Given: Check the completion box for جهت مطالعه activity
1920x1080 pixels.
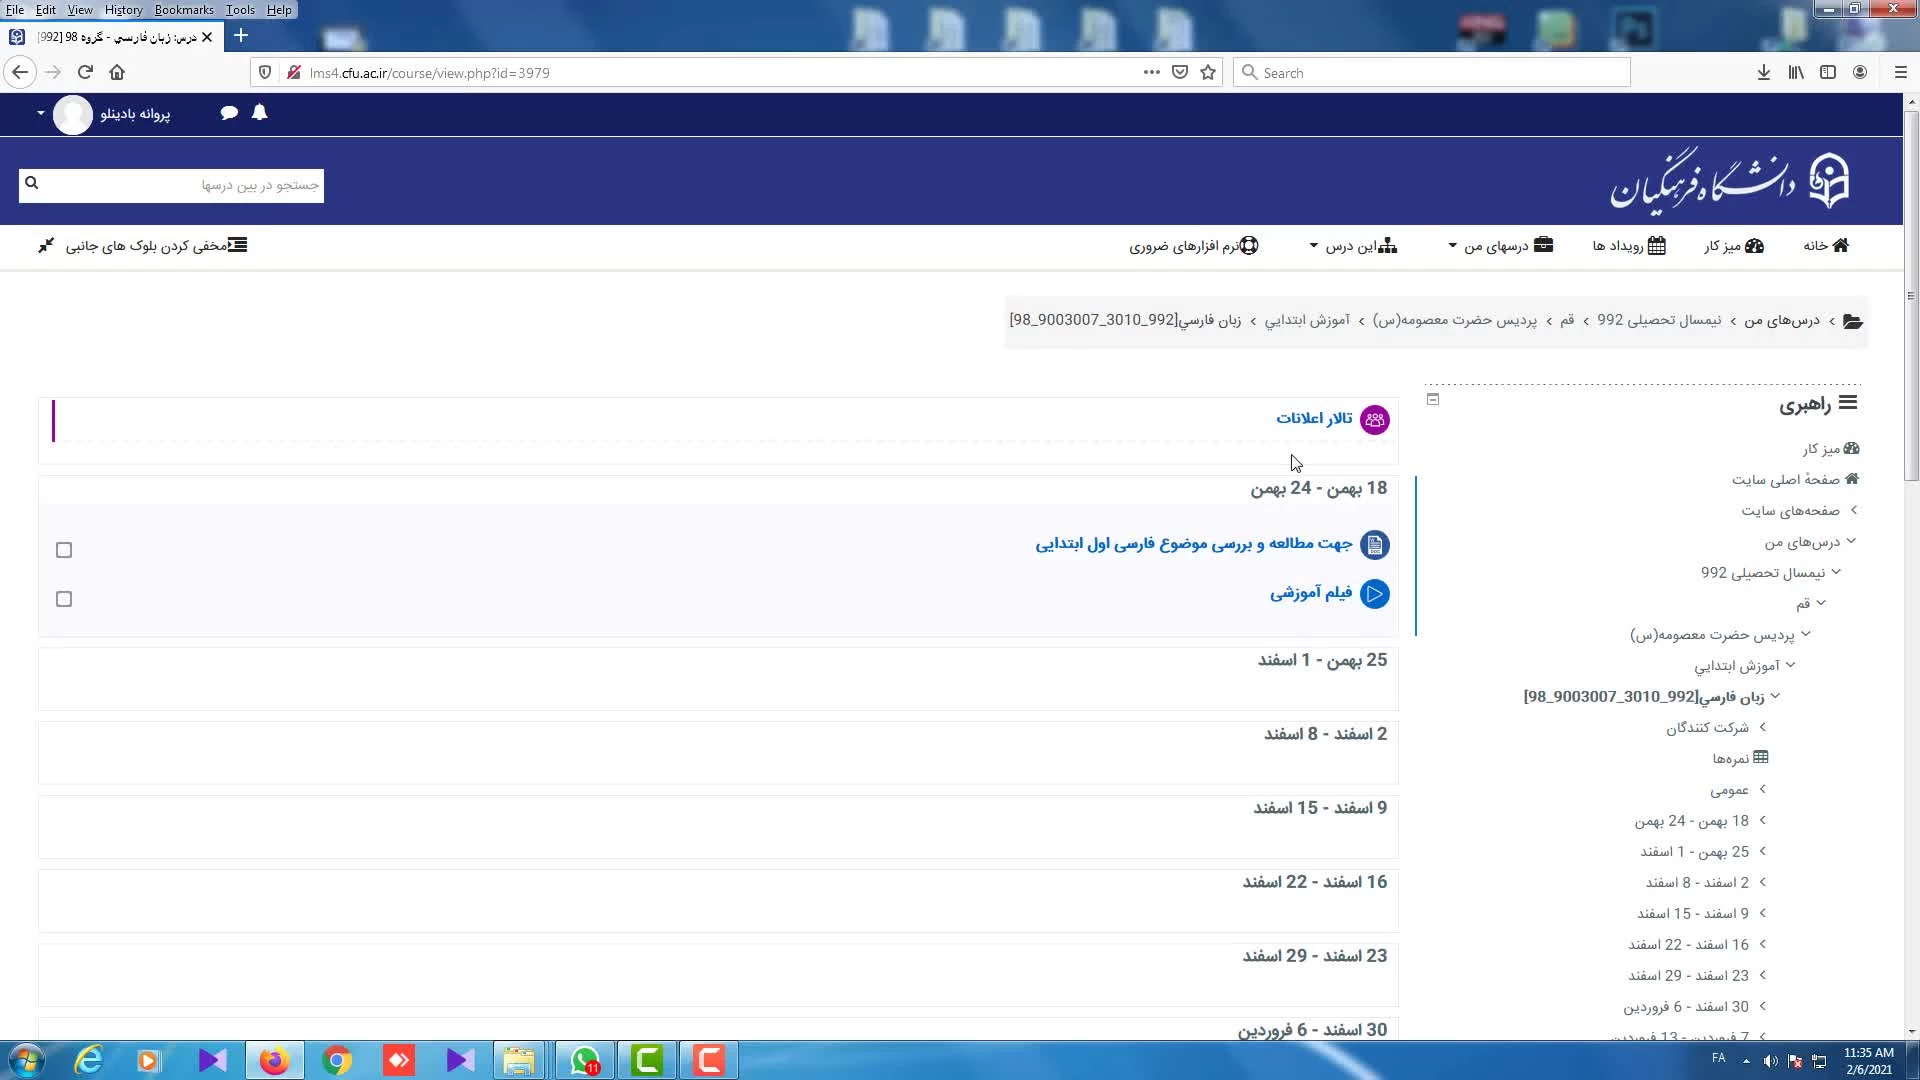Looking at the screenshot, I should tap(64, 550).
